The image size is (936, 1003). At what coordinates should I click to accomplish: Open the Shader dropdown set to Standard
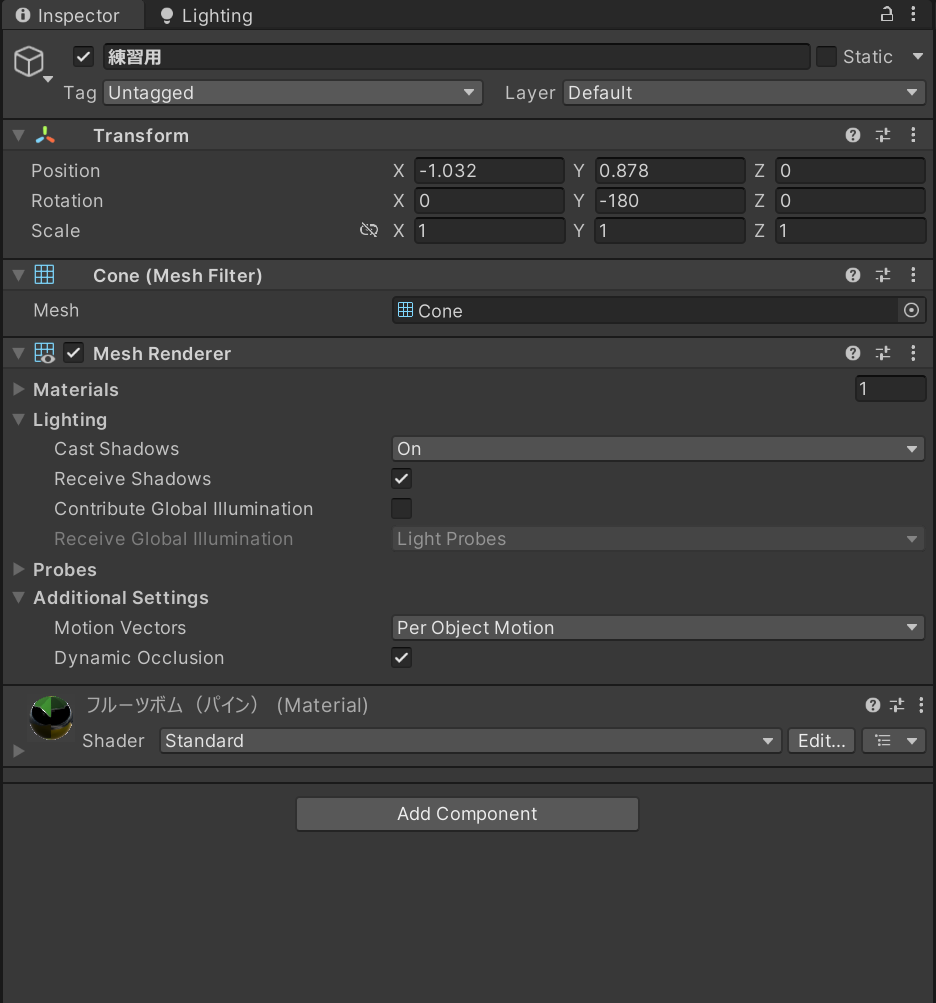pos(470,741)
